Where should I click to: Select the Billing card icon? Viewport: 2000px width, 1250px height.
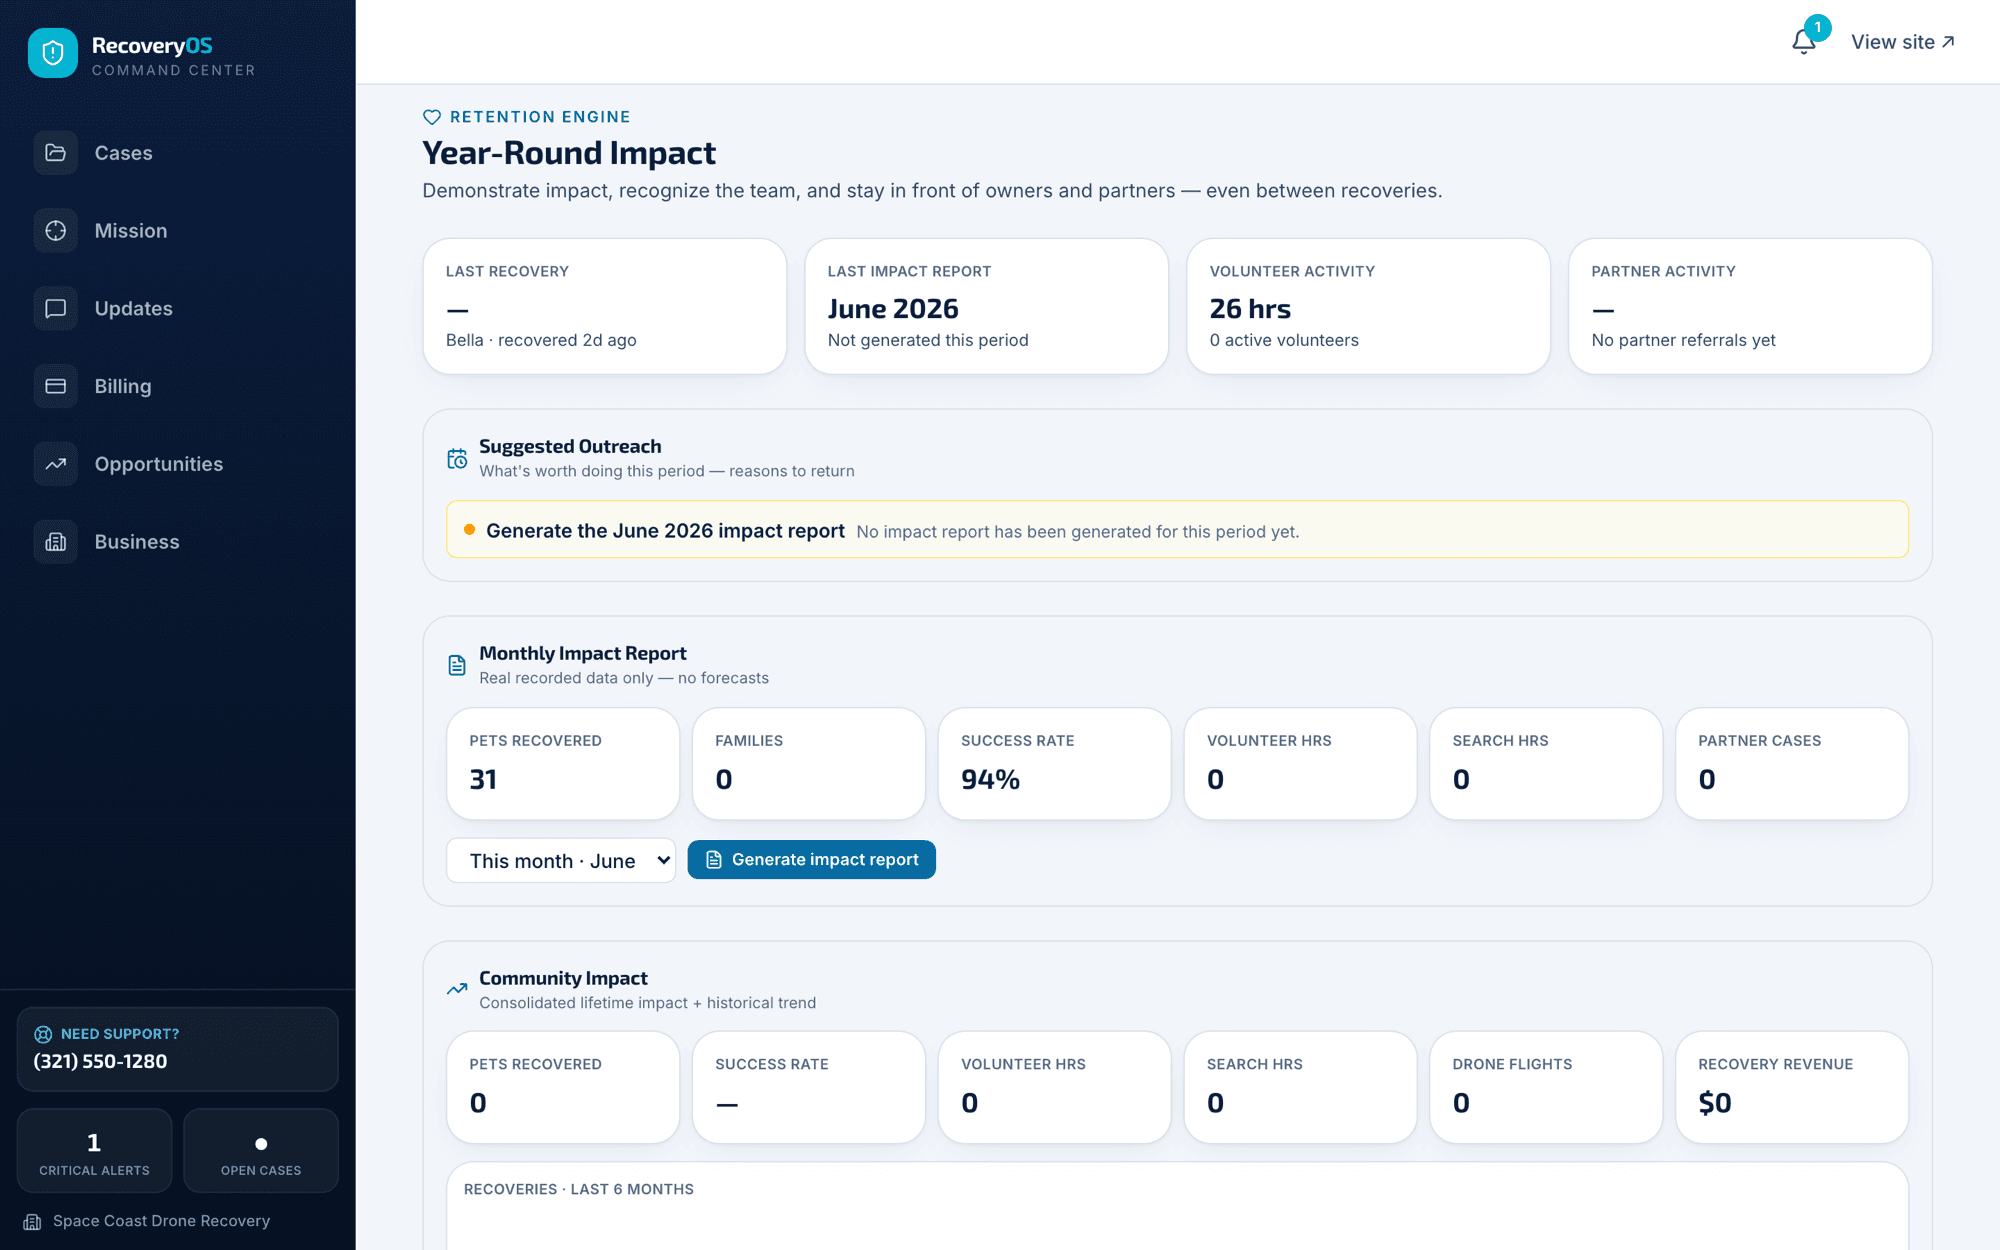click(56, 386)
